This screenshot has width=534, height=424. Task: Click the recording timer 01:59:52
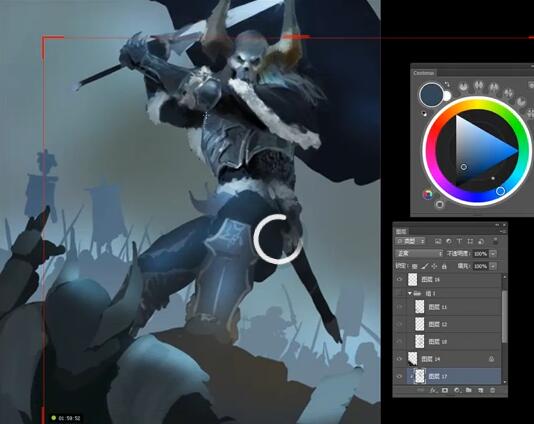69,418
